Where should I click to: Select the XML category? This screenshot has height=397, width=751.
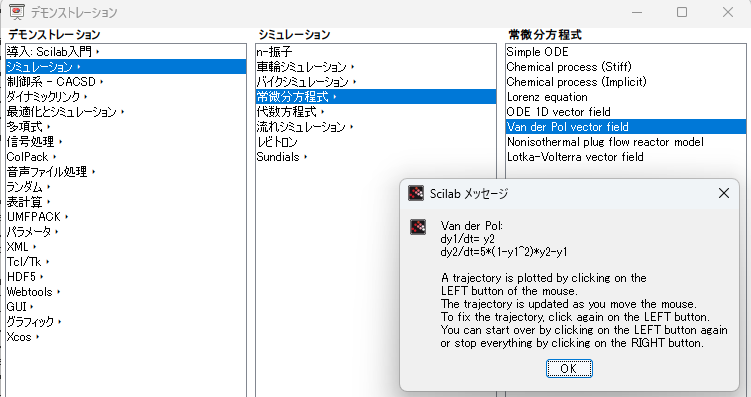pyautogui.click(x=126, y=247)
